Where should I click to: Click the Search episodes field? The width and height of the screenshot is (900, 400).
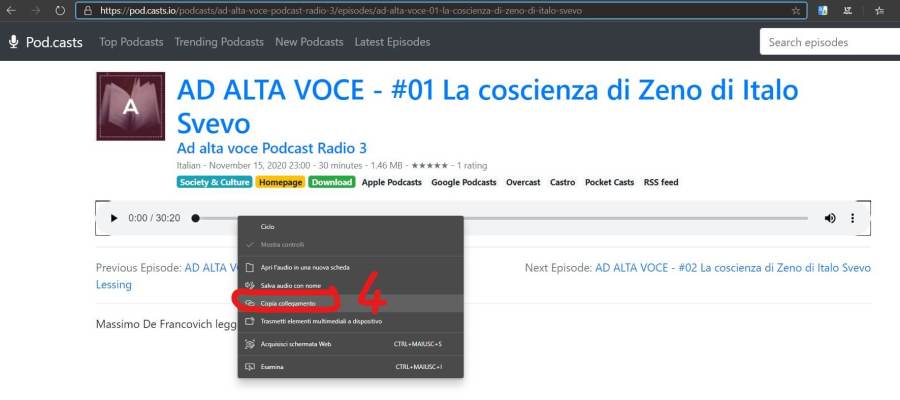(828, 42)
